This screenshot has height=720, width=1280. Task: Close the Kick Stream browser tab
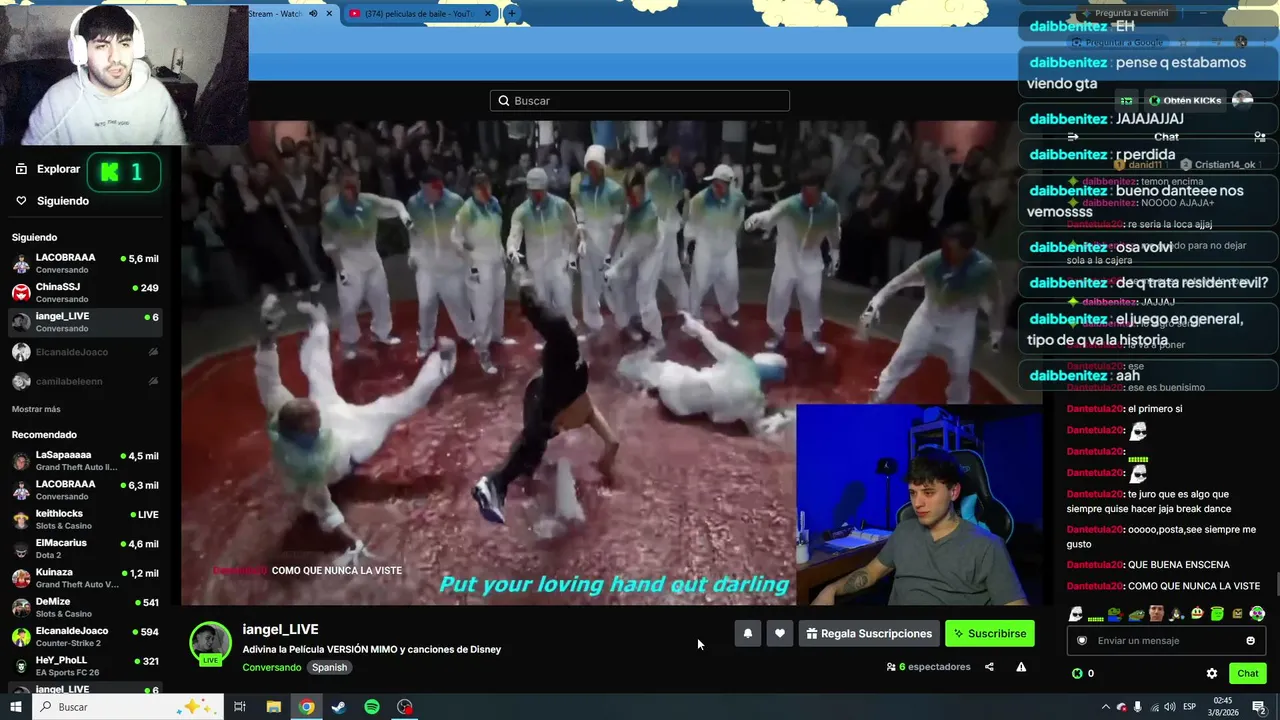tap(329, 13)
